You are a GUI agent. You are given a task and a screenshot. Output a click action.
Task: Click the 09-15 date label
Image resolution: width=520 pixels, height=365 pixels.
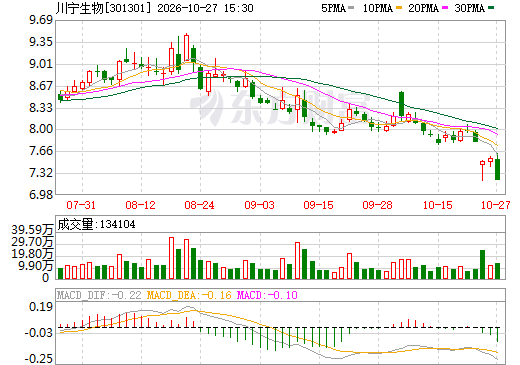point(318,205)
